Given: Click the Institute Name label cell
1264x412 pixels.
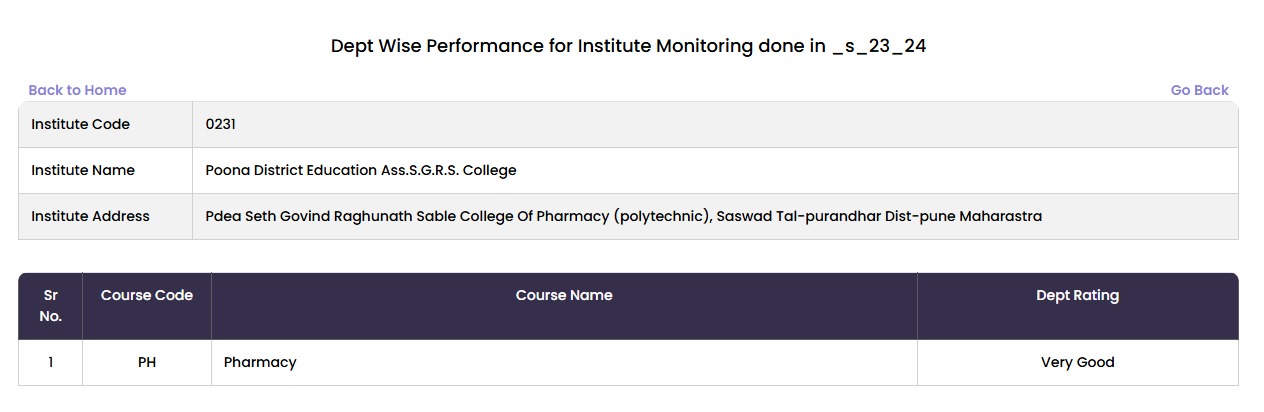Looking at the screenshot, I should click(x=105, y=171).
